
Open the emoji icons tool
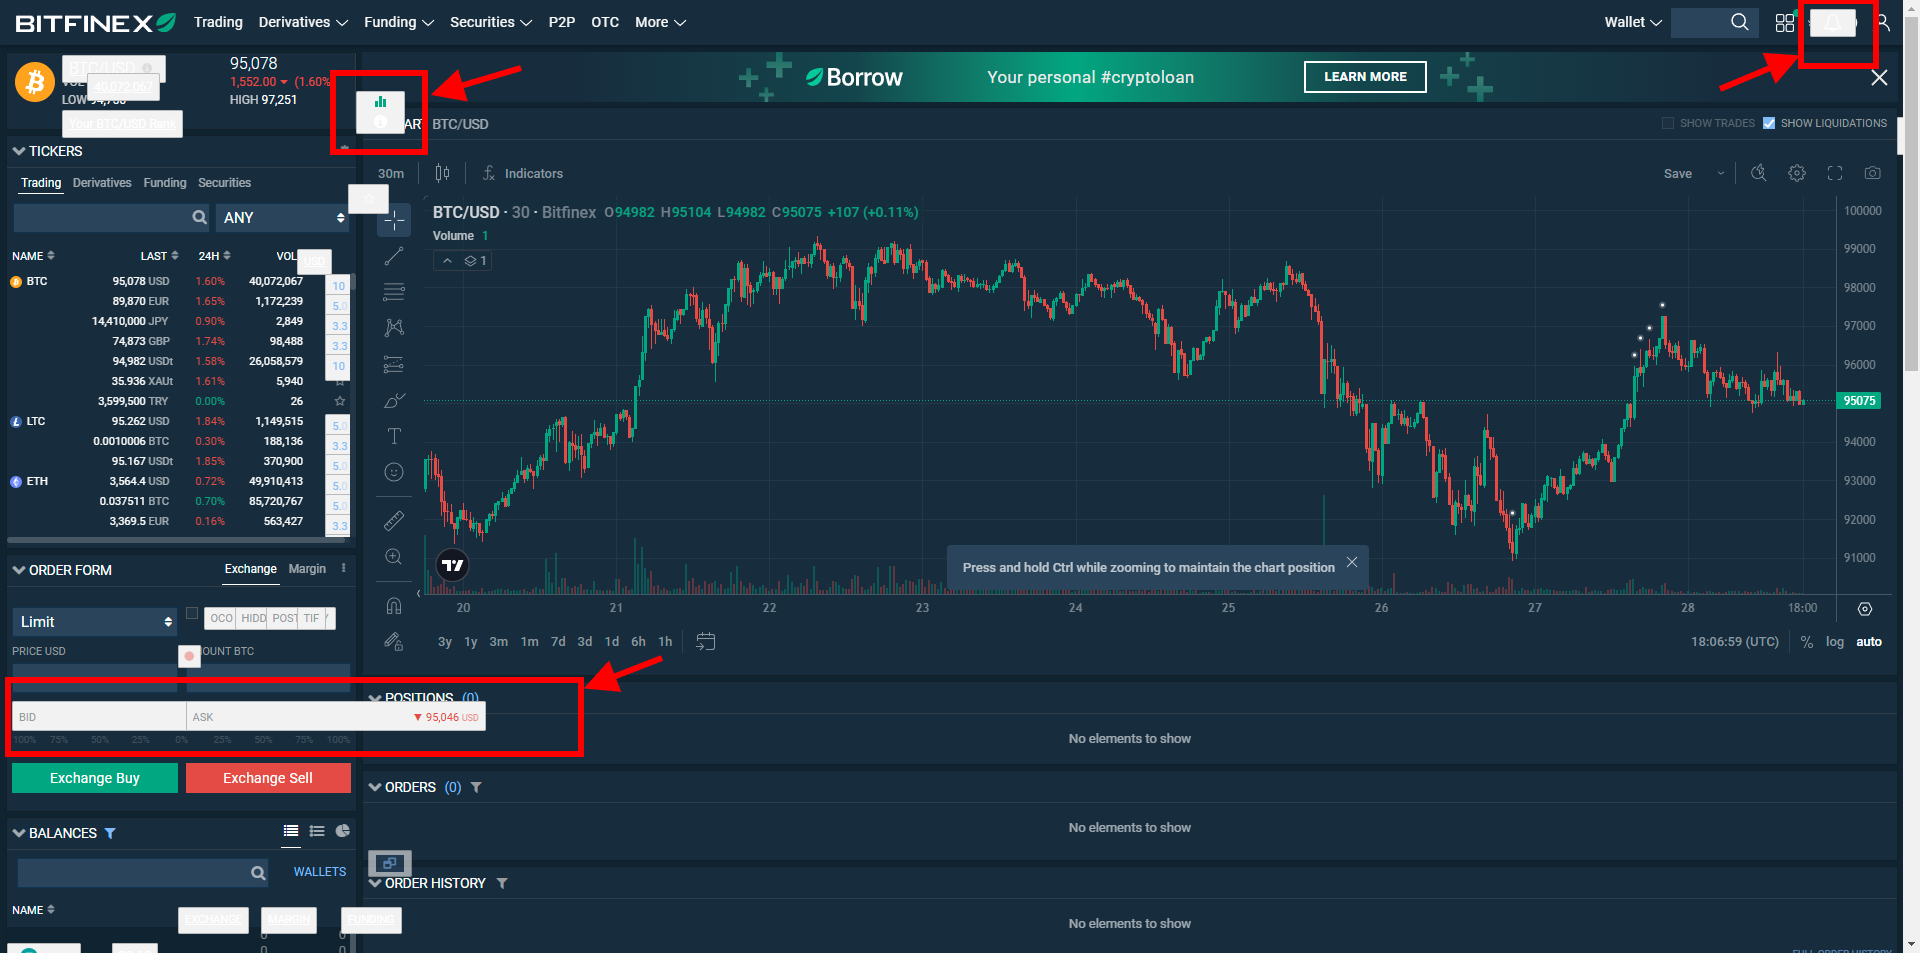tap(394, 472)
